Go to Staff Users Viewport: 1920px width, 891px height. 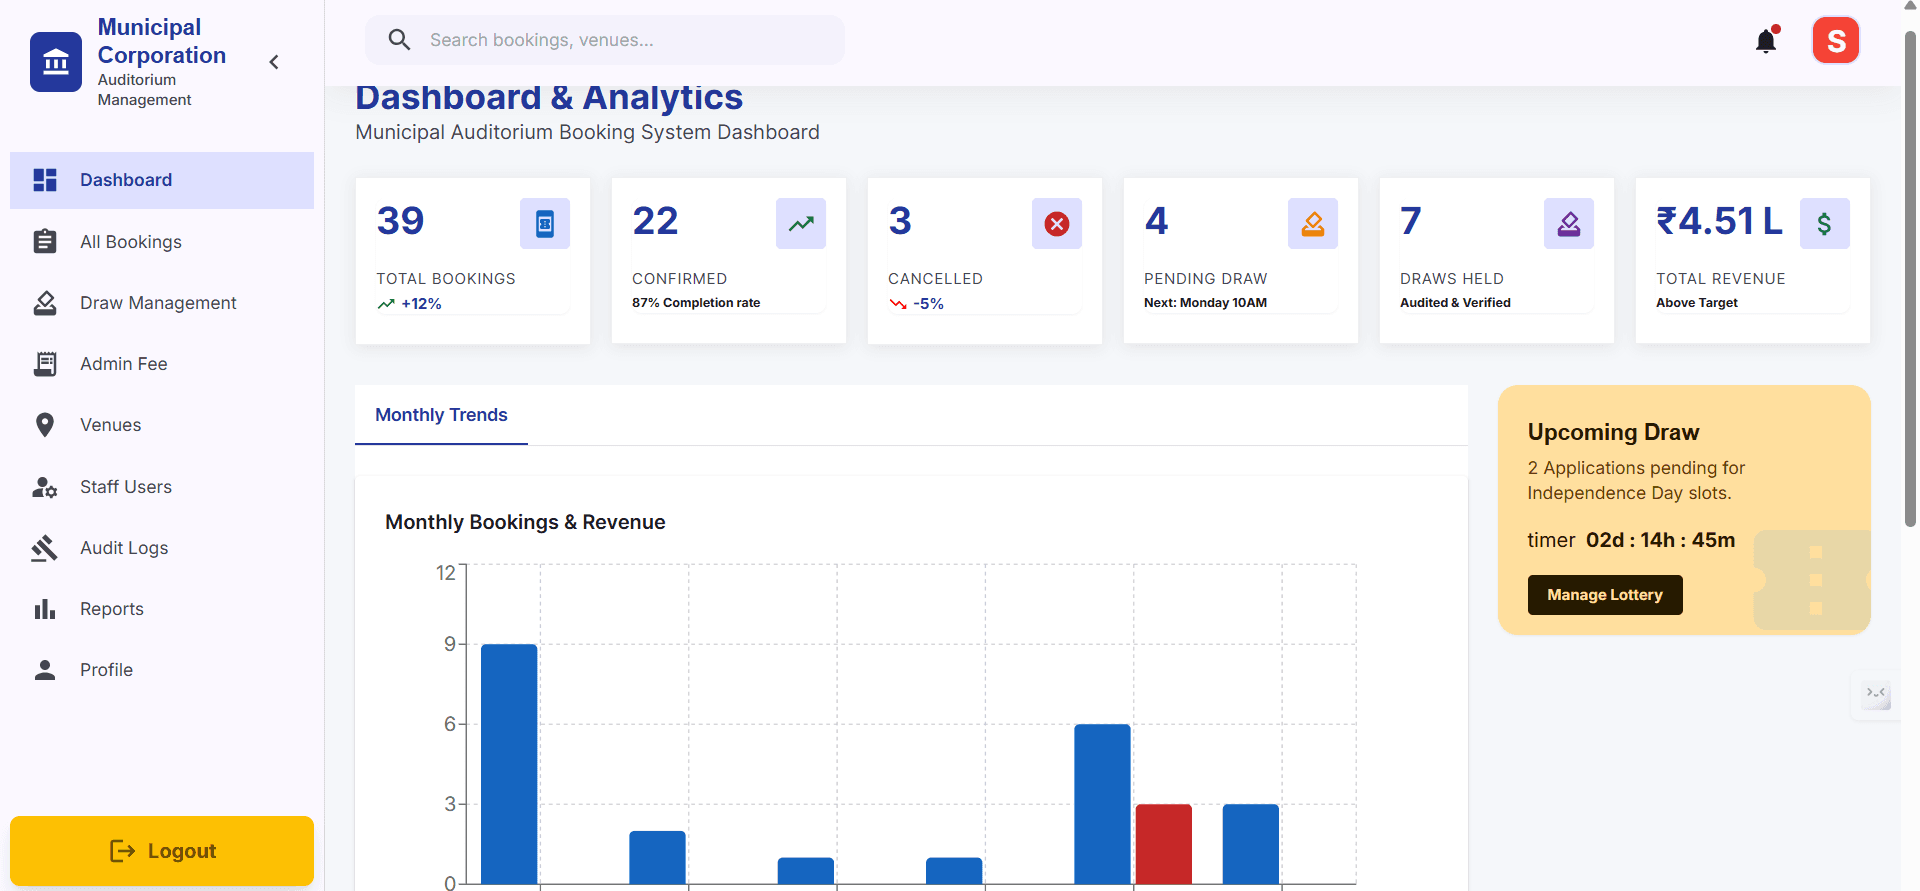[162, 487]
